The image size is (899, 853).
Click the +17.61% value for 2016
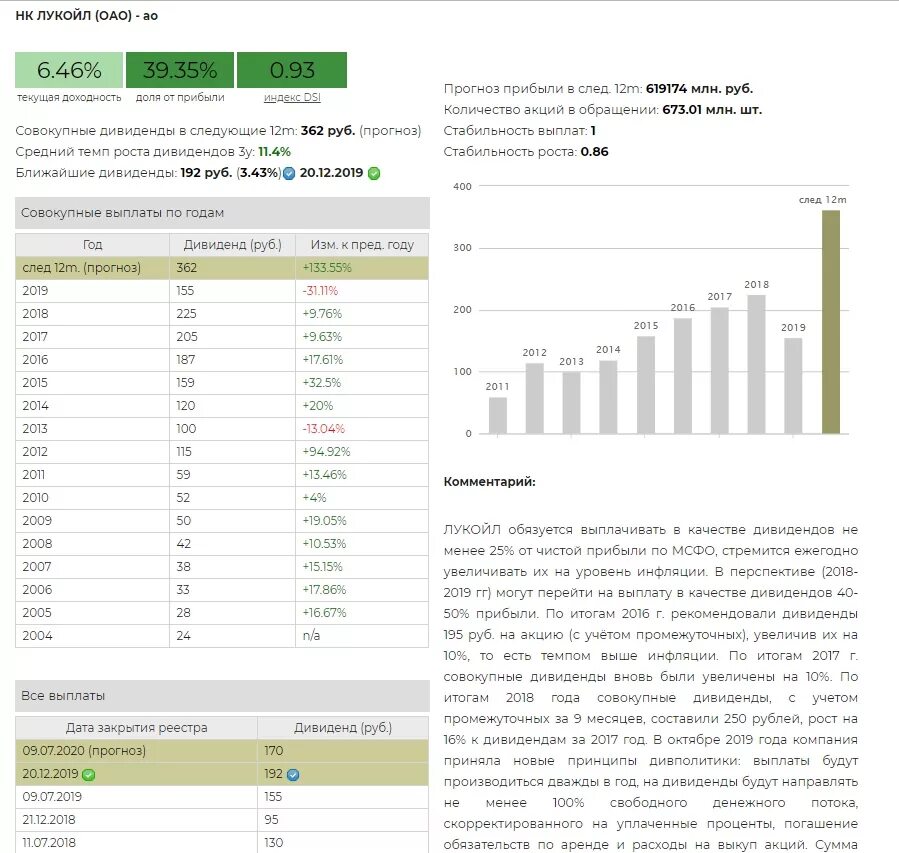323,359
